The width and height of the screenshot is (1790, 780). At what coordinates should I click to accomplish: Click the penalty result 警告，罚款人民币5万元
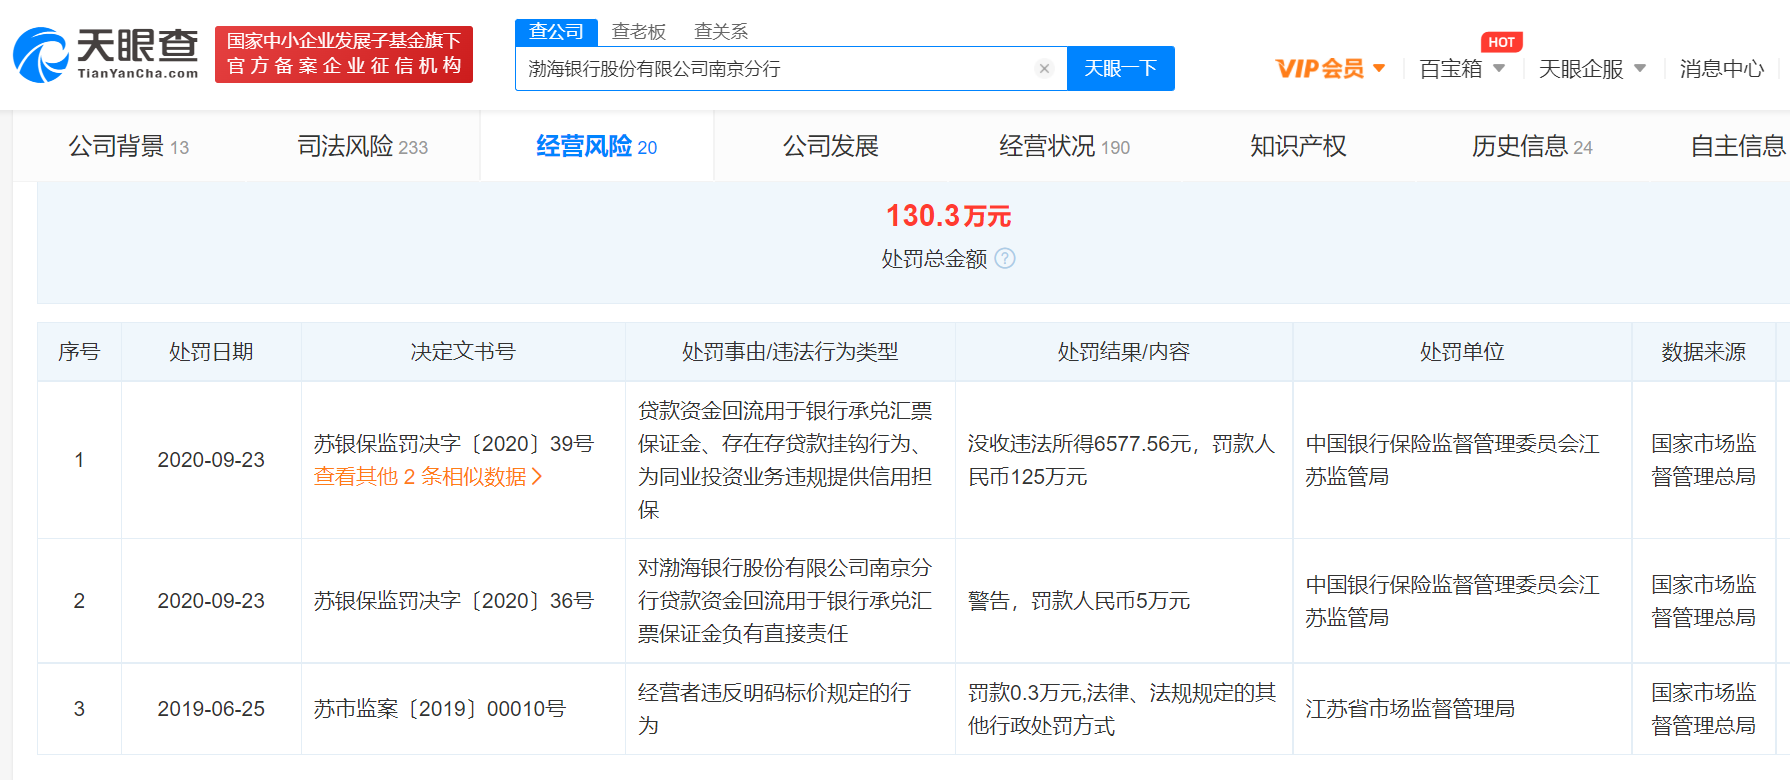pyautogui.click(x=1079, y=601)
